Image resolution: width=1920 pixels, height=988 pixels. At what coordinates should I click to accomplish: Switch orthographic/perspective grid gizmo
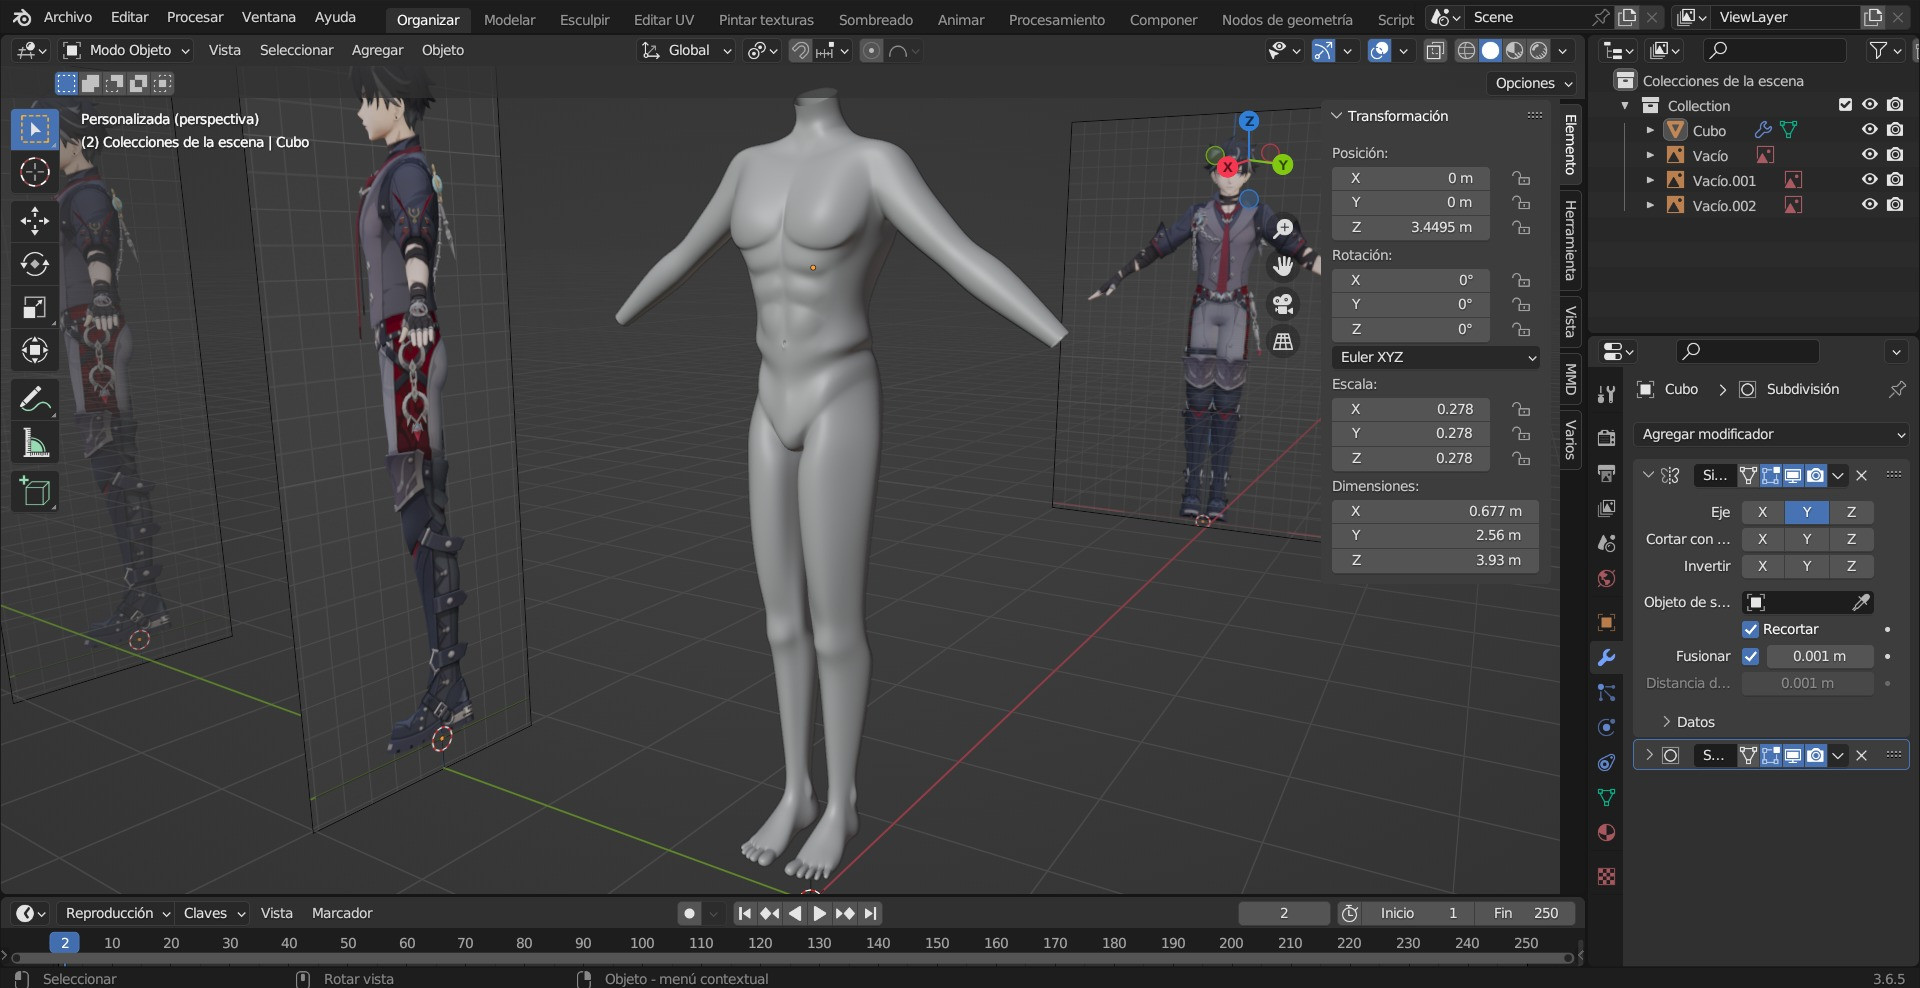[1283, 342]
